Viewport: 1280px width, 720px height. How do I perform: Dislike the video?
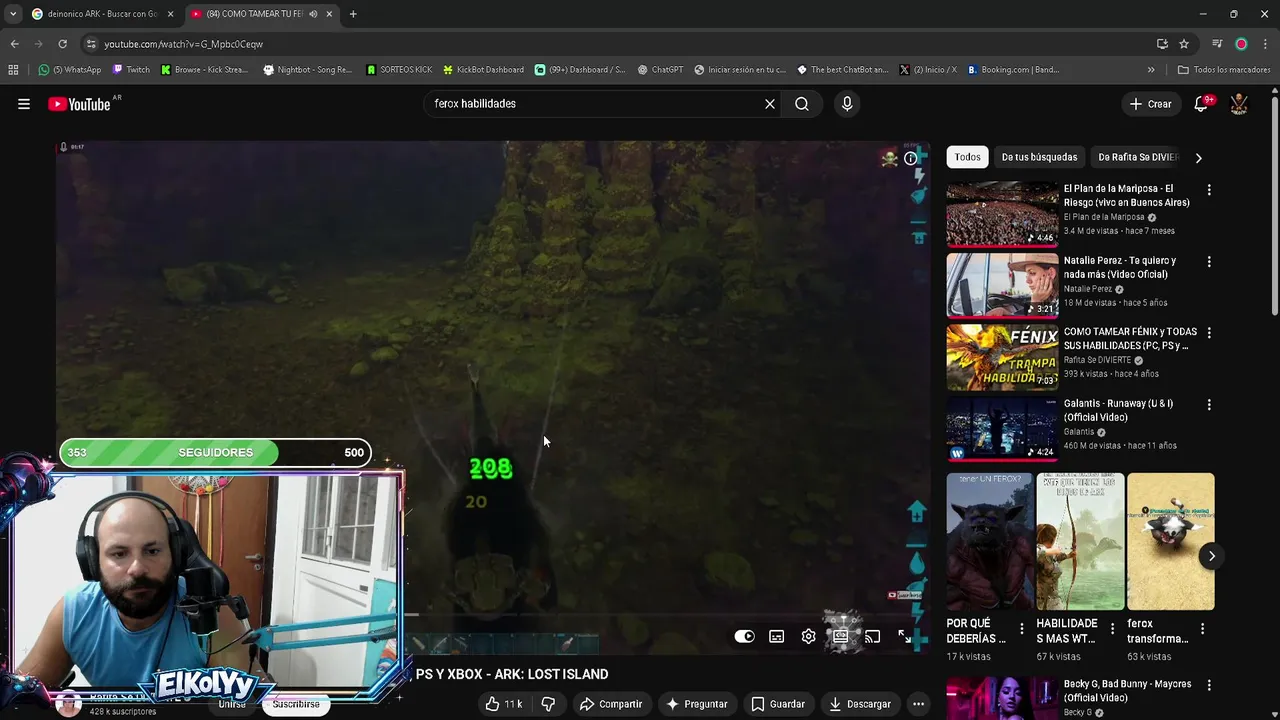[x=548, y=704]
